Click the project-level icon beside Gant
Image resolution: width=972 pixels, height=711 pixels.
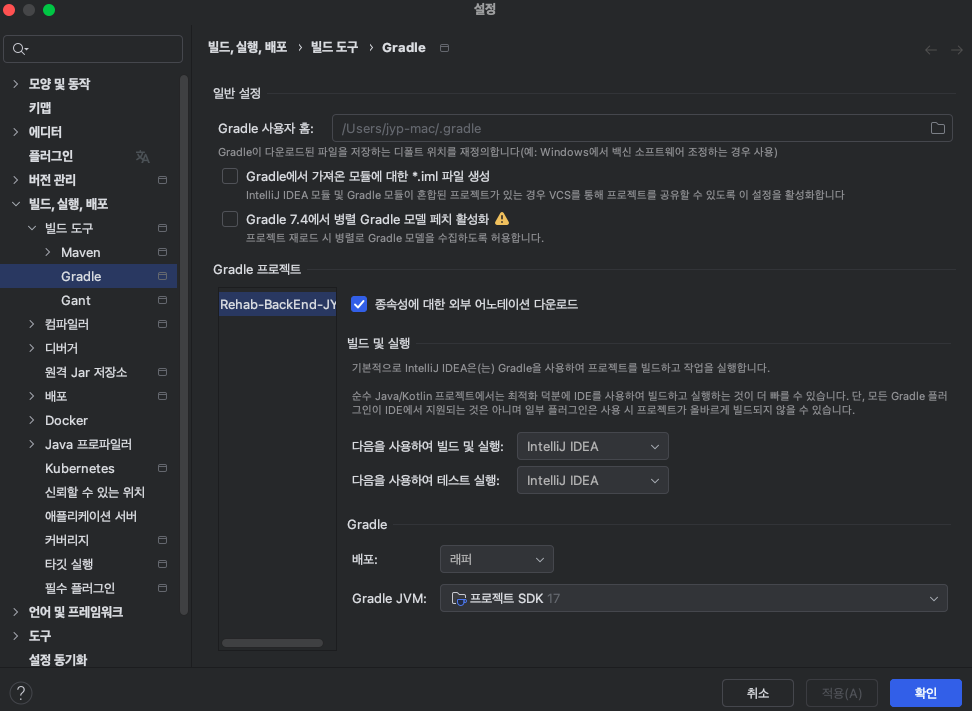tap(162, 300)
